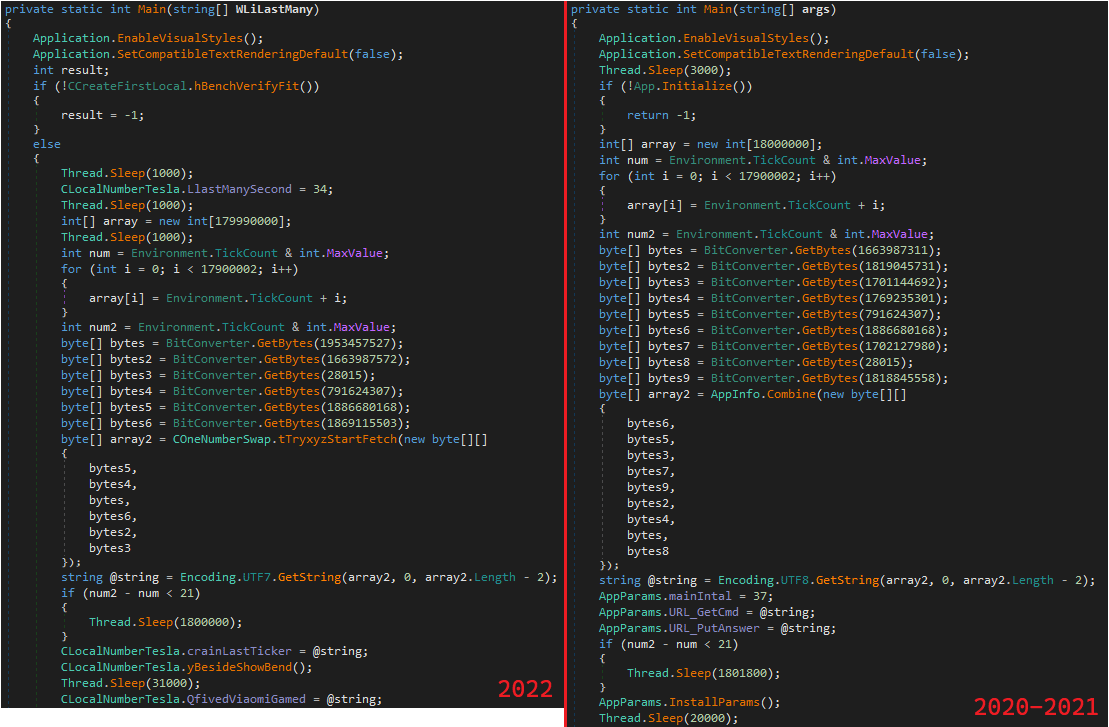Click the 'result = -1;' assignment
The image size is (1109, 727).
(x=103, y=115)
